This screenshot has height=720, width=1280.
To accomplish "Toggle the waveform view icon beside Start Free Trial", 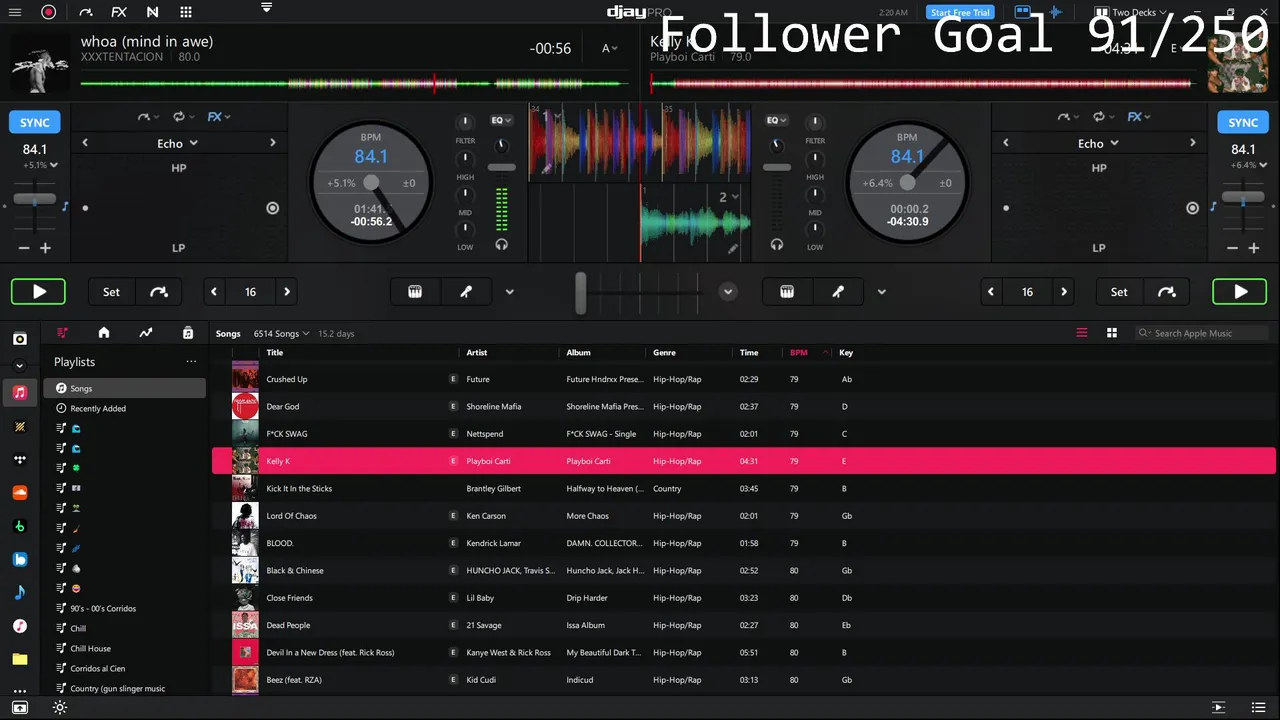I will (x=1053, y=12).
